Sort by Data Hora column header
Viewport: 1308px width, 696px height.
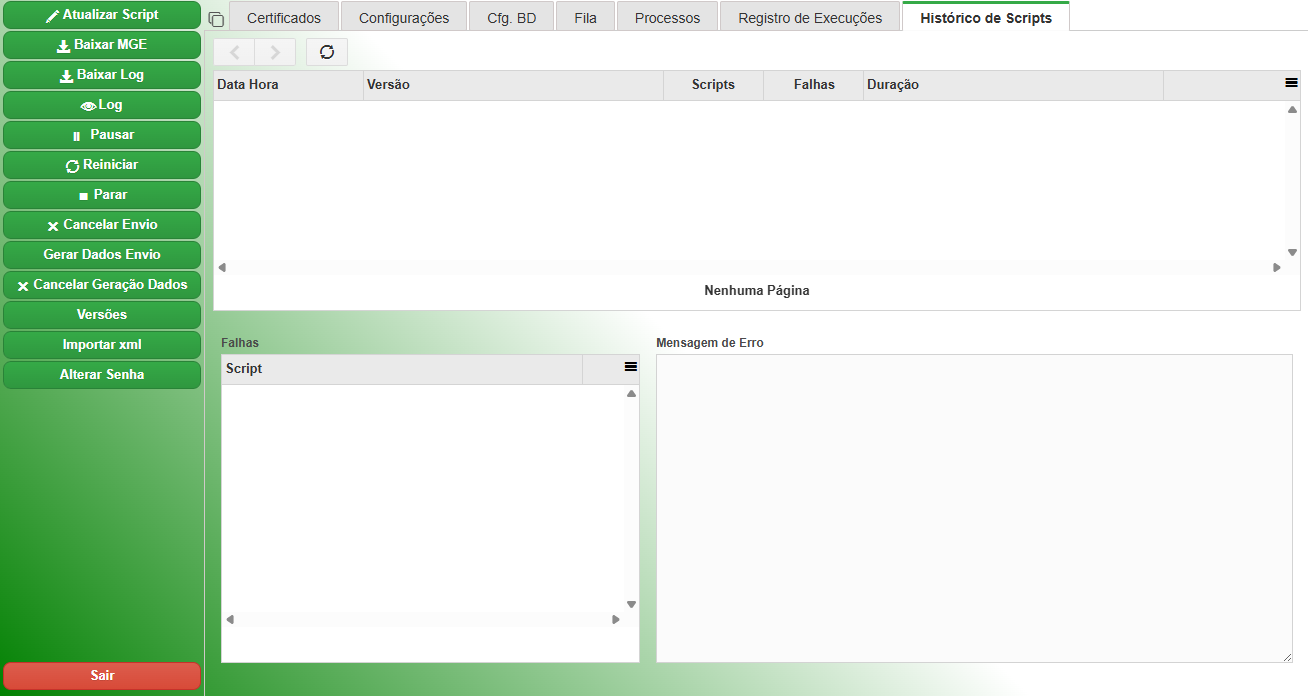pyautogui.click(x=289, y=85)
